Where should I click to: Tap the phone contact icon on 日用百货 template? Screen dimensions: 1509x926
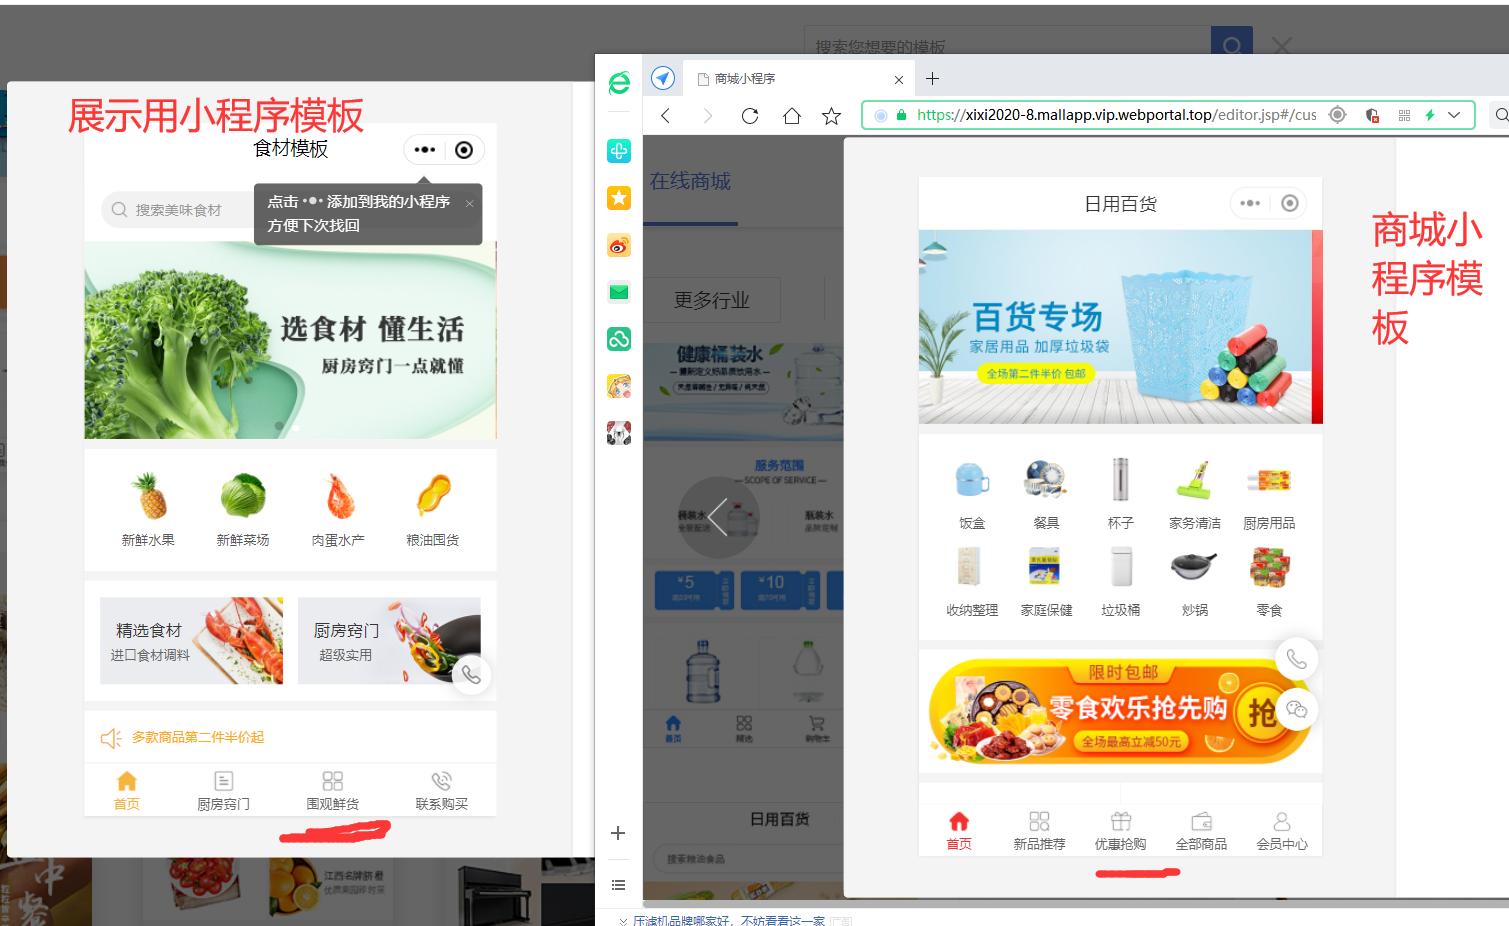point(1297,658)
